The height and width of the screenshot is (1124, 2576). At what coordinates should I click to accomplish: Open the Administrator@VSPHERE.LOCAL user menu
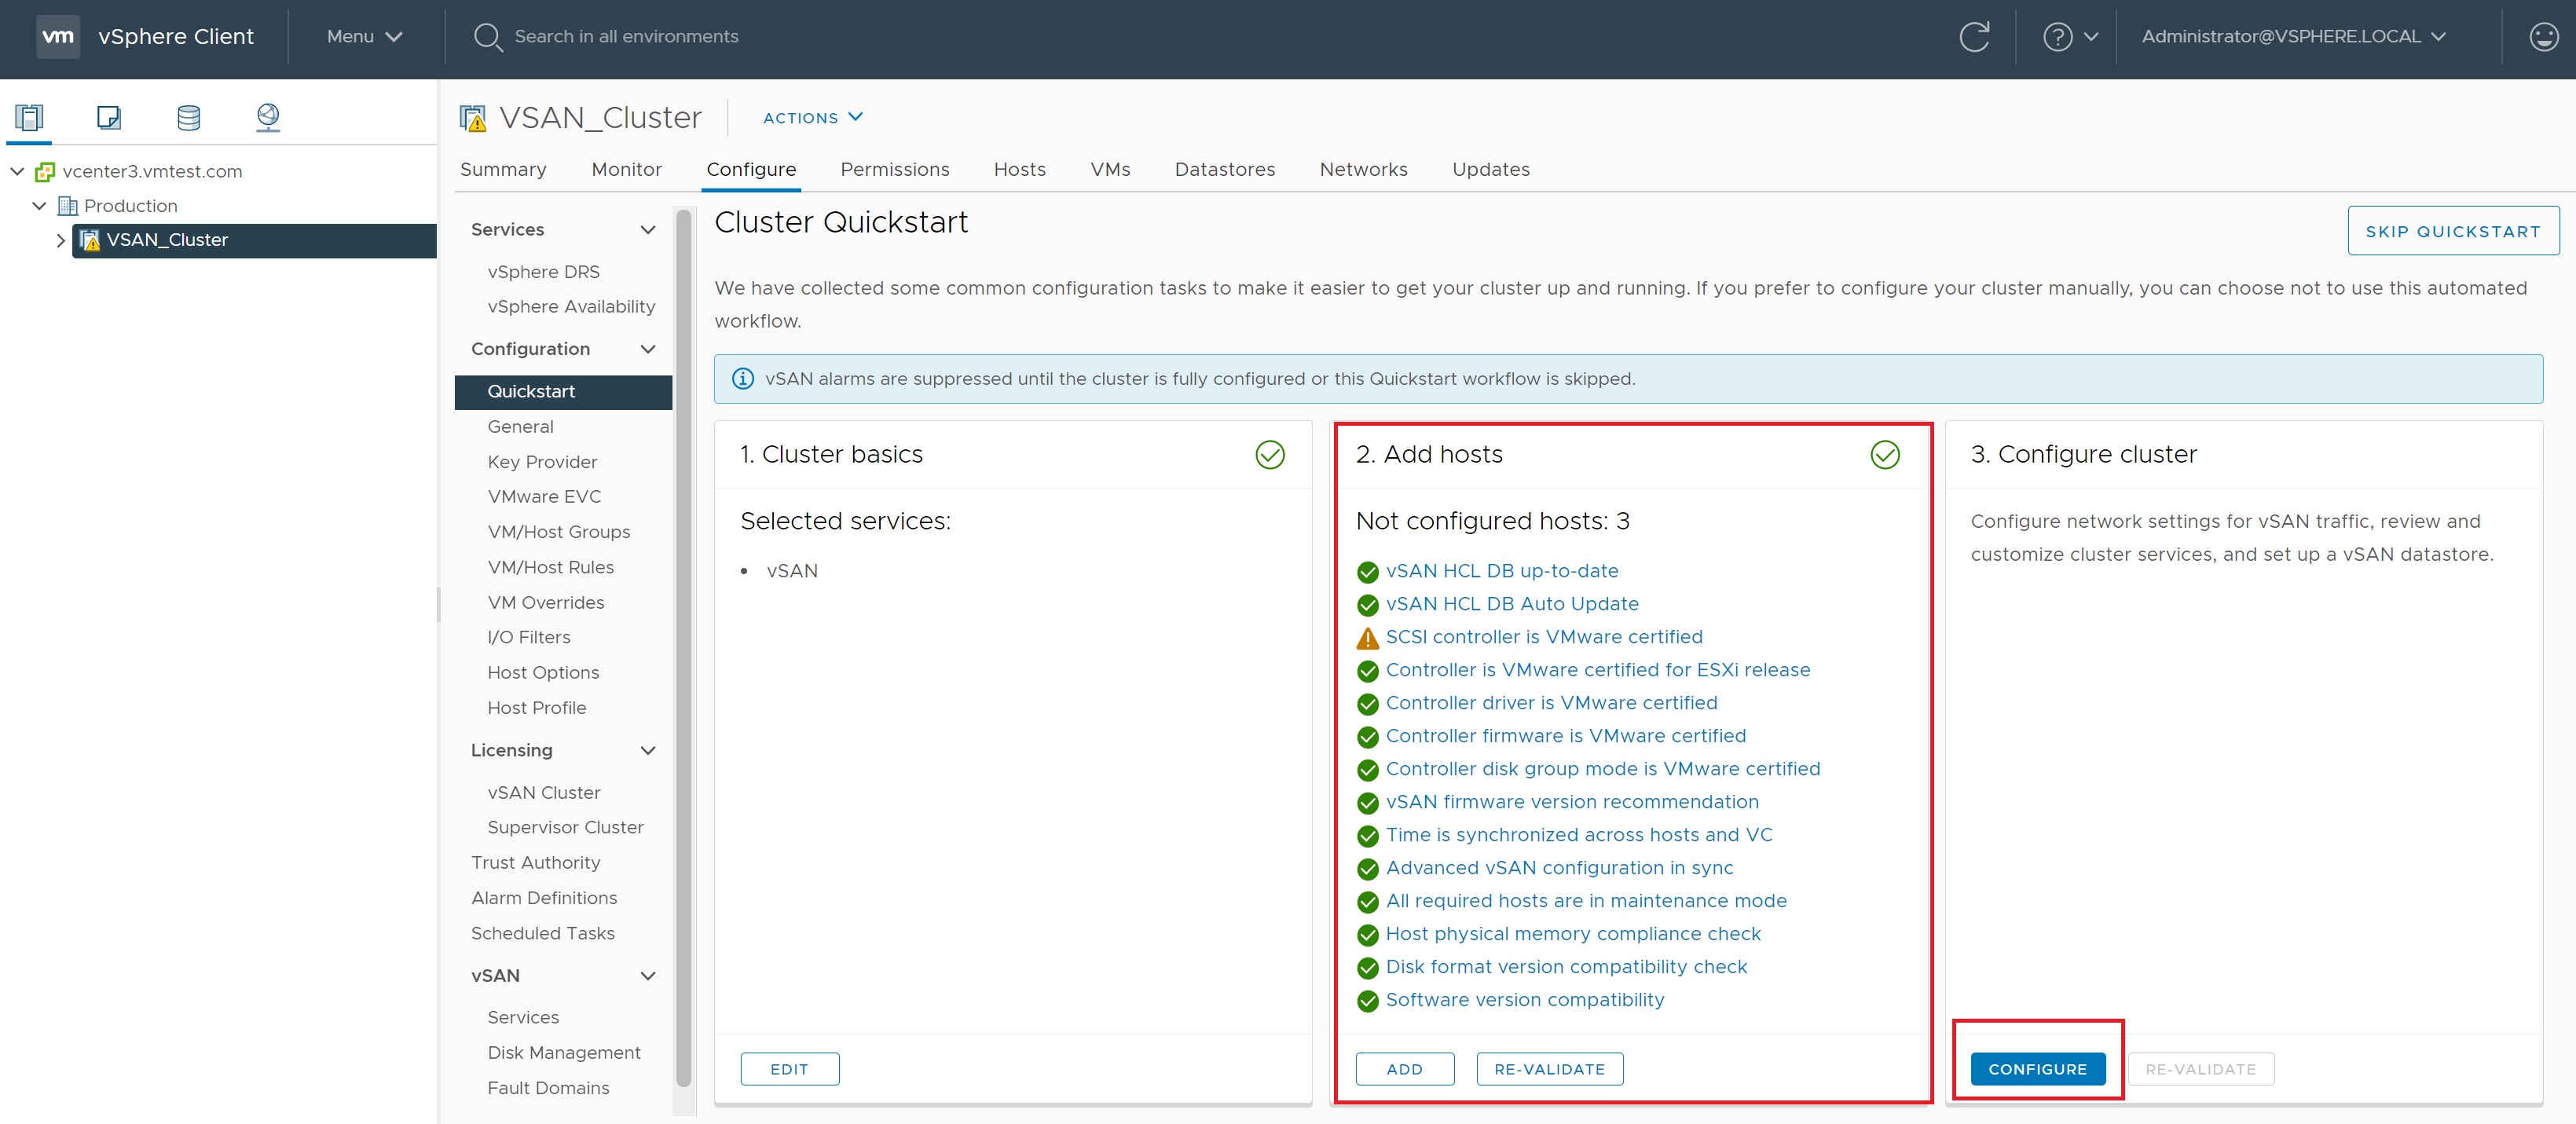2292,37
